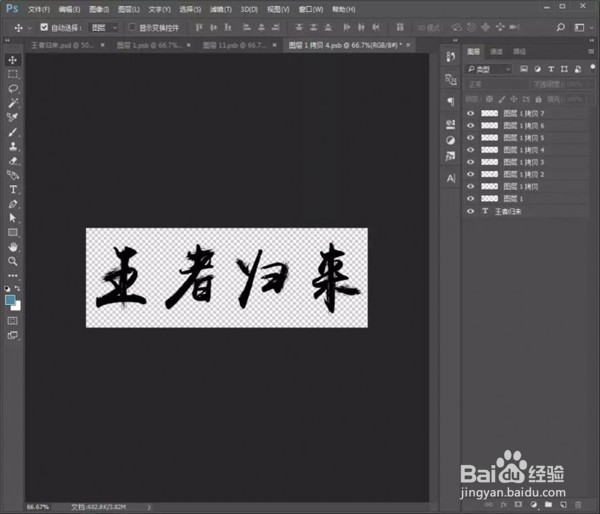Change the screen mode
The image size is (600, 514).
pos(13,335)
